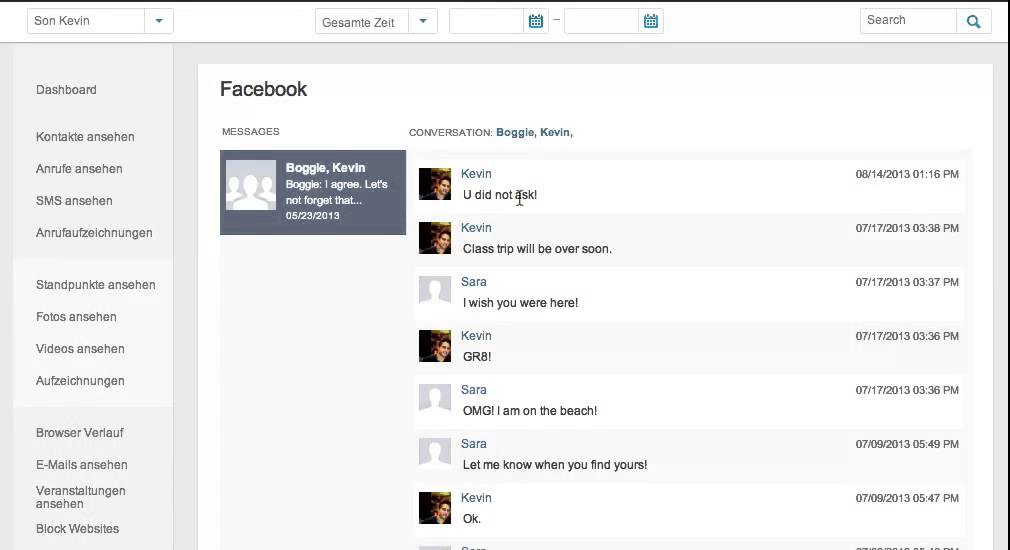
Task: Click the end date input field
Action: coord(602,21)
